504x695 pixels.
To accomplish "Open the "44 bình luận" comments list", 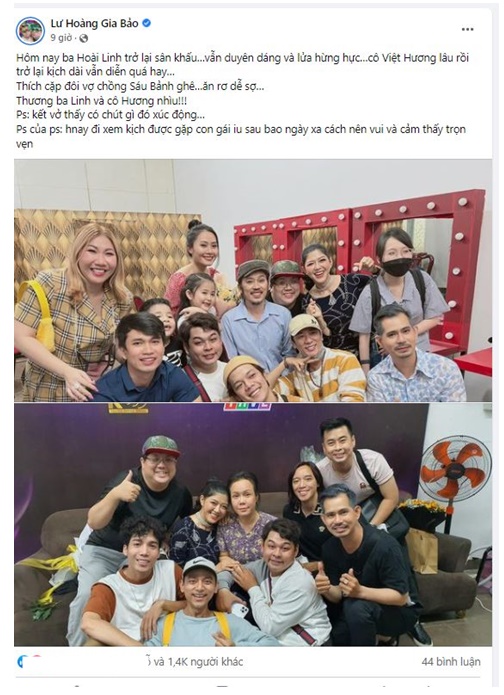I will [x=451, y=662].
